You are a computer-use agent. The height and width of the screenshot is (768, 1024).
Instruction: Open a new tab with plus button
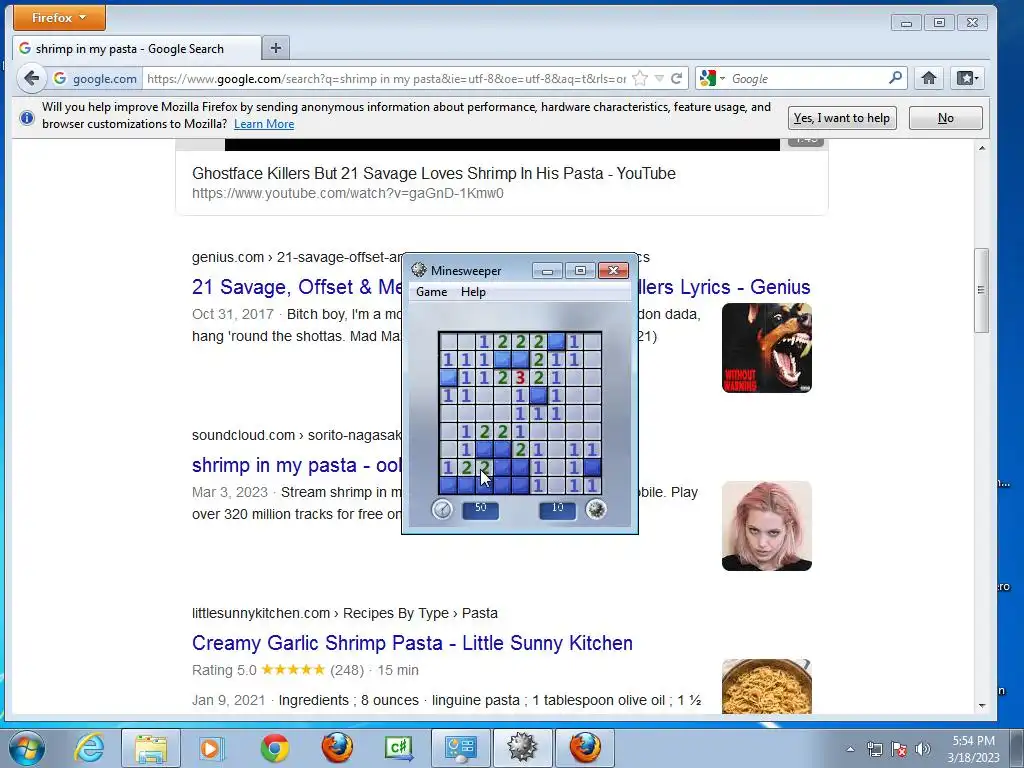click(276, 48)
